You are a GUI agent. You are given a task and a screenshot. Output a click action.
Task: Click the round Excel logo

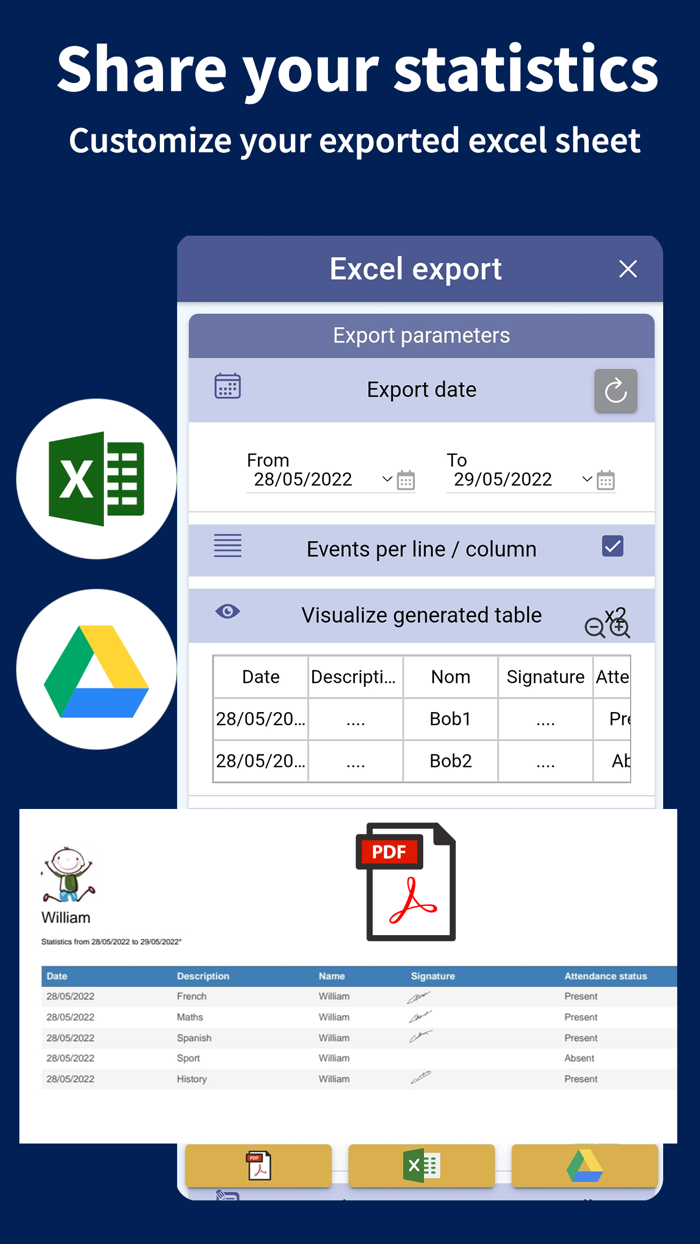(x=96, y=479)
